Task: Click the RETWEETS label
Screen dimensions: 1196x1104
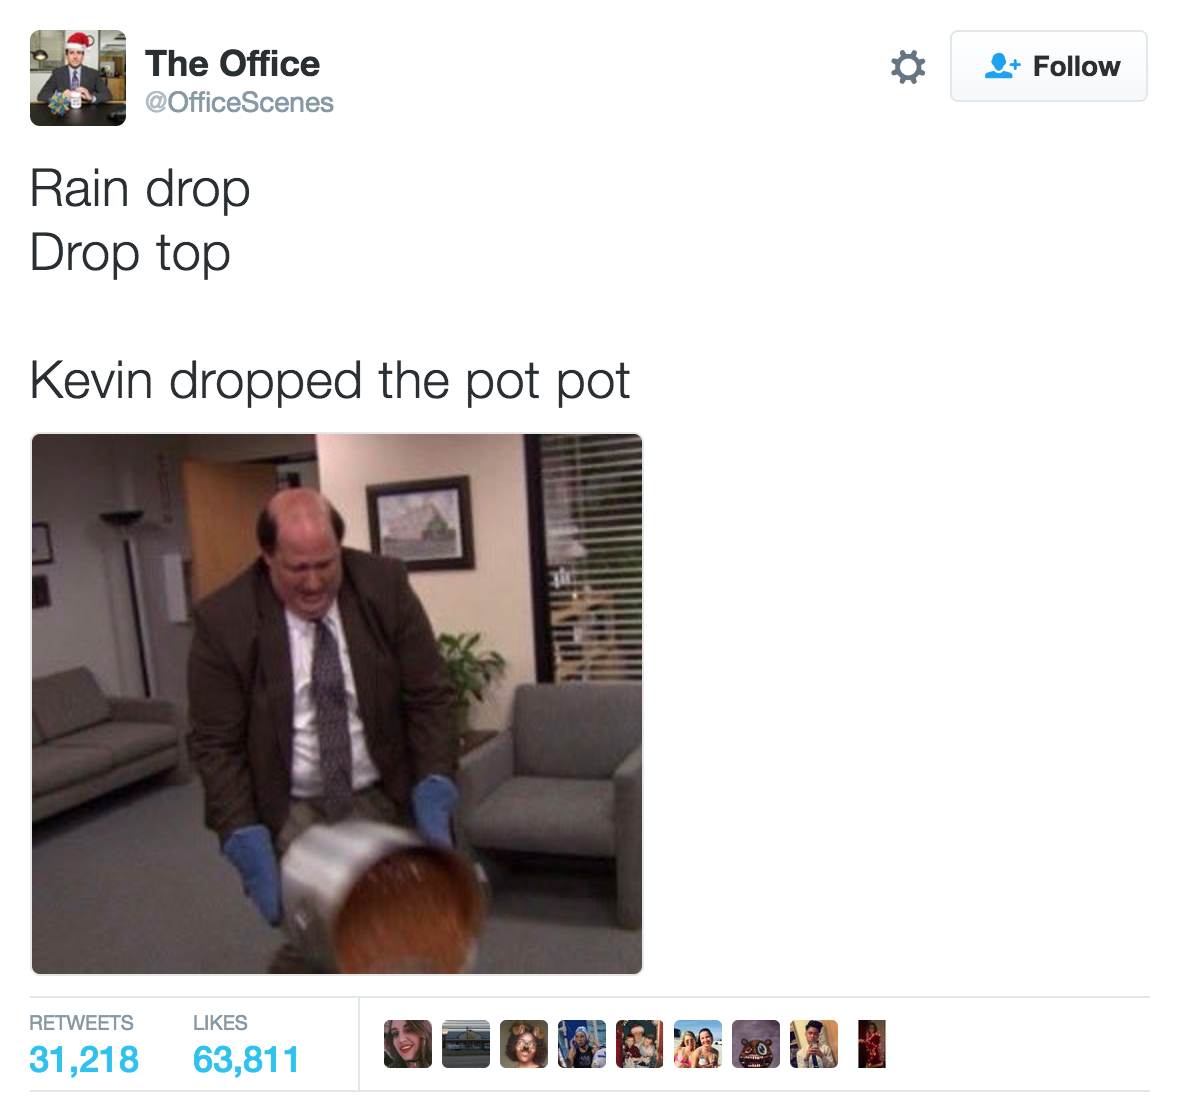Action: 81,1022
